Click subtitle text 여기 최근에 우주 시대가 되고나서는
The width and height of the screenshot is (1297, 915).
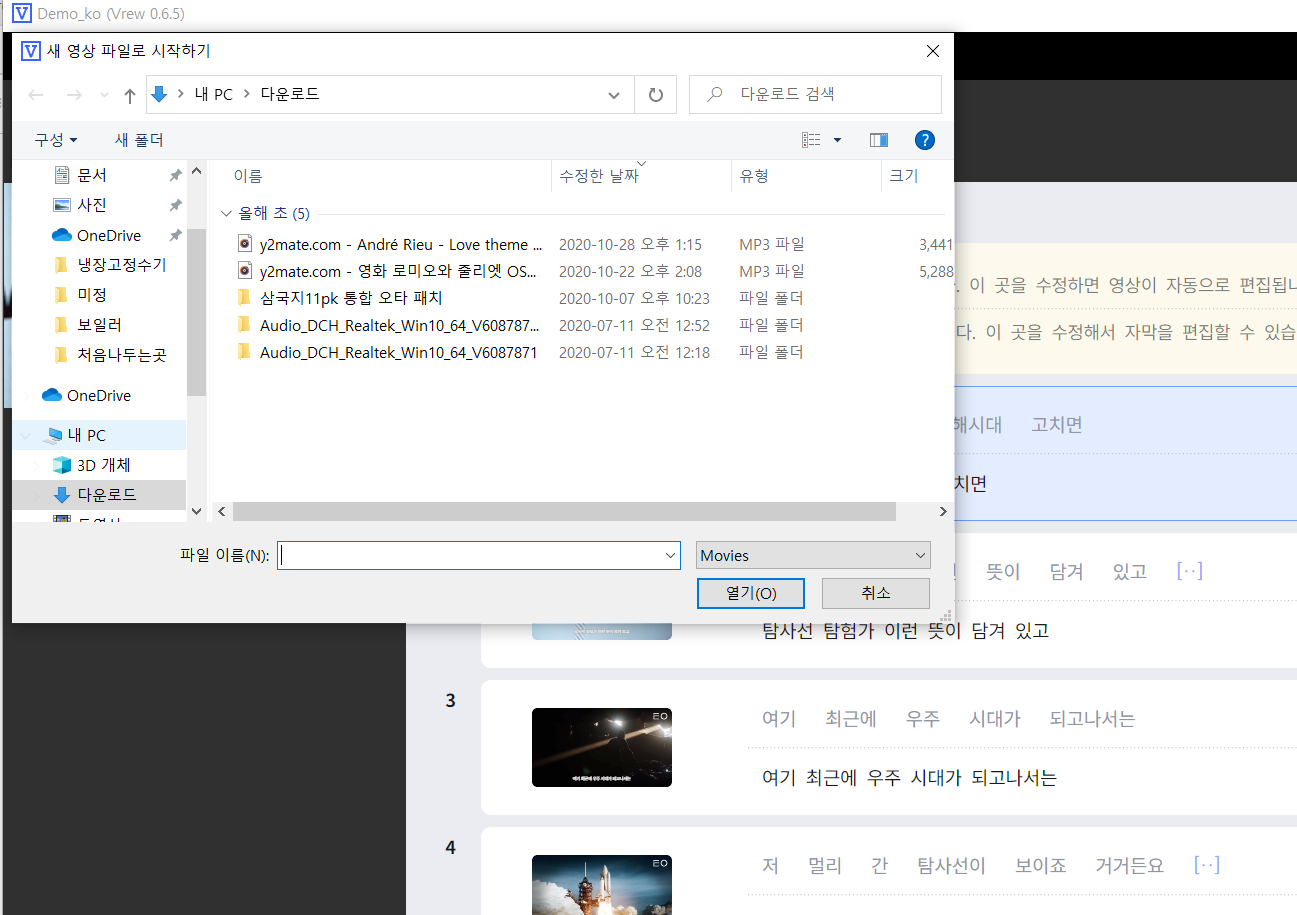click(909, 778)
